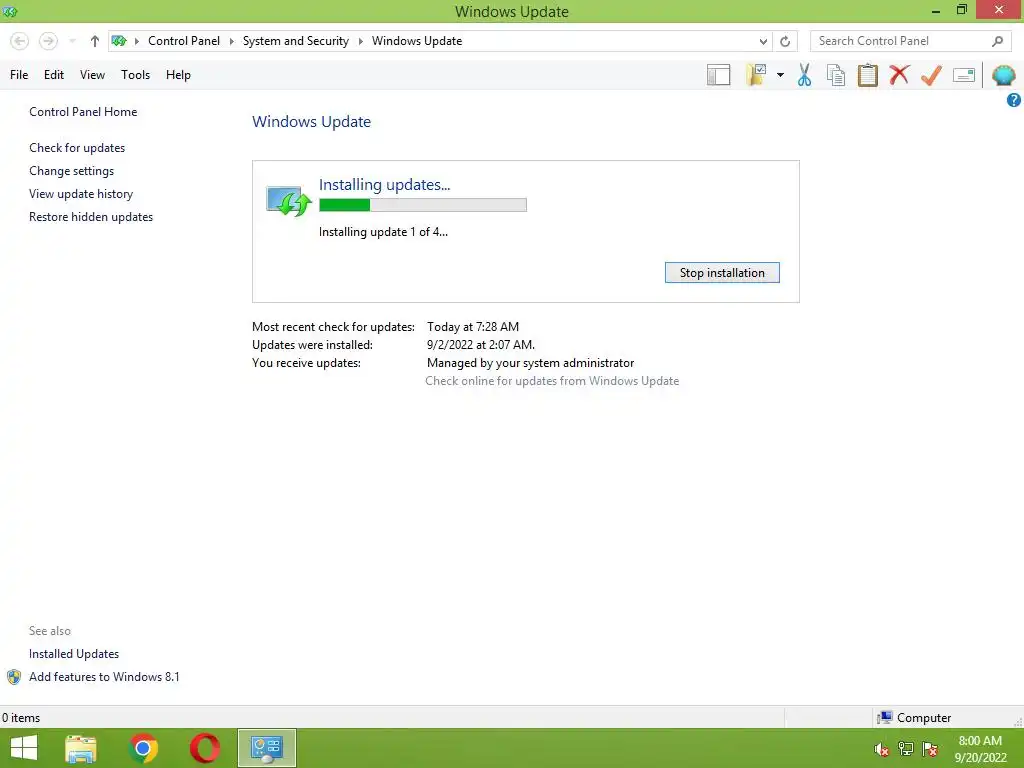Click "Installing update 1 of 4..." text

[383, 232]
